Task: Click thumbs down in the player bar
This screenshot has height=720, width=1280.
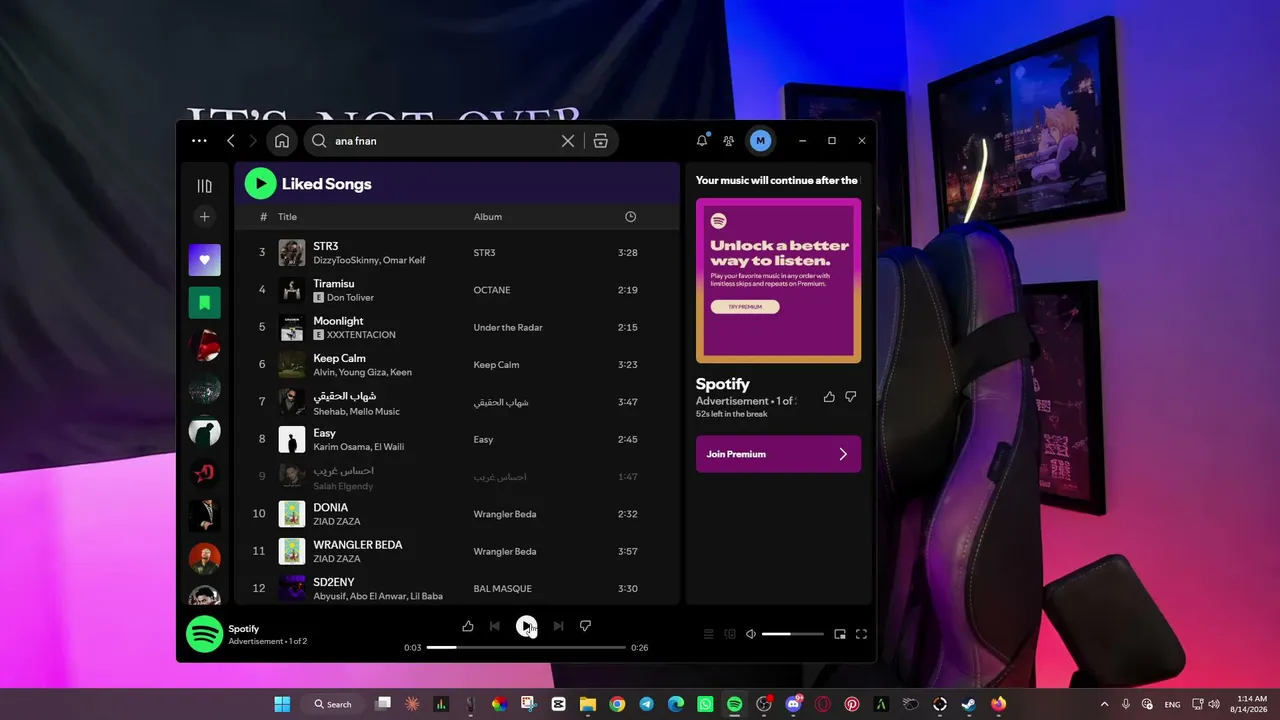Action: click(x=586, y=626)
